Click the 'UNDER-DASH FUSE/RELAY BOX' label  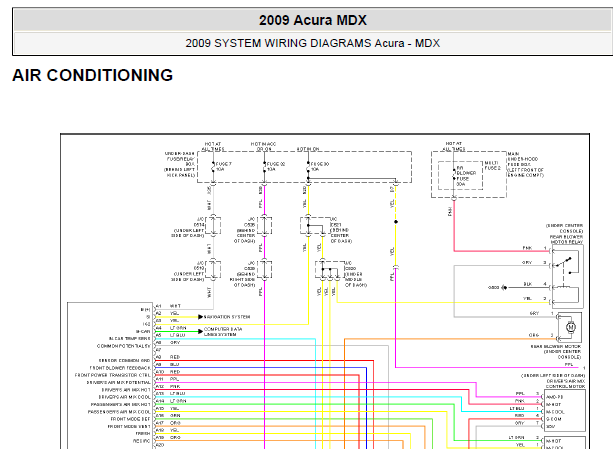pyautogui.click(x=180, y=165)
